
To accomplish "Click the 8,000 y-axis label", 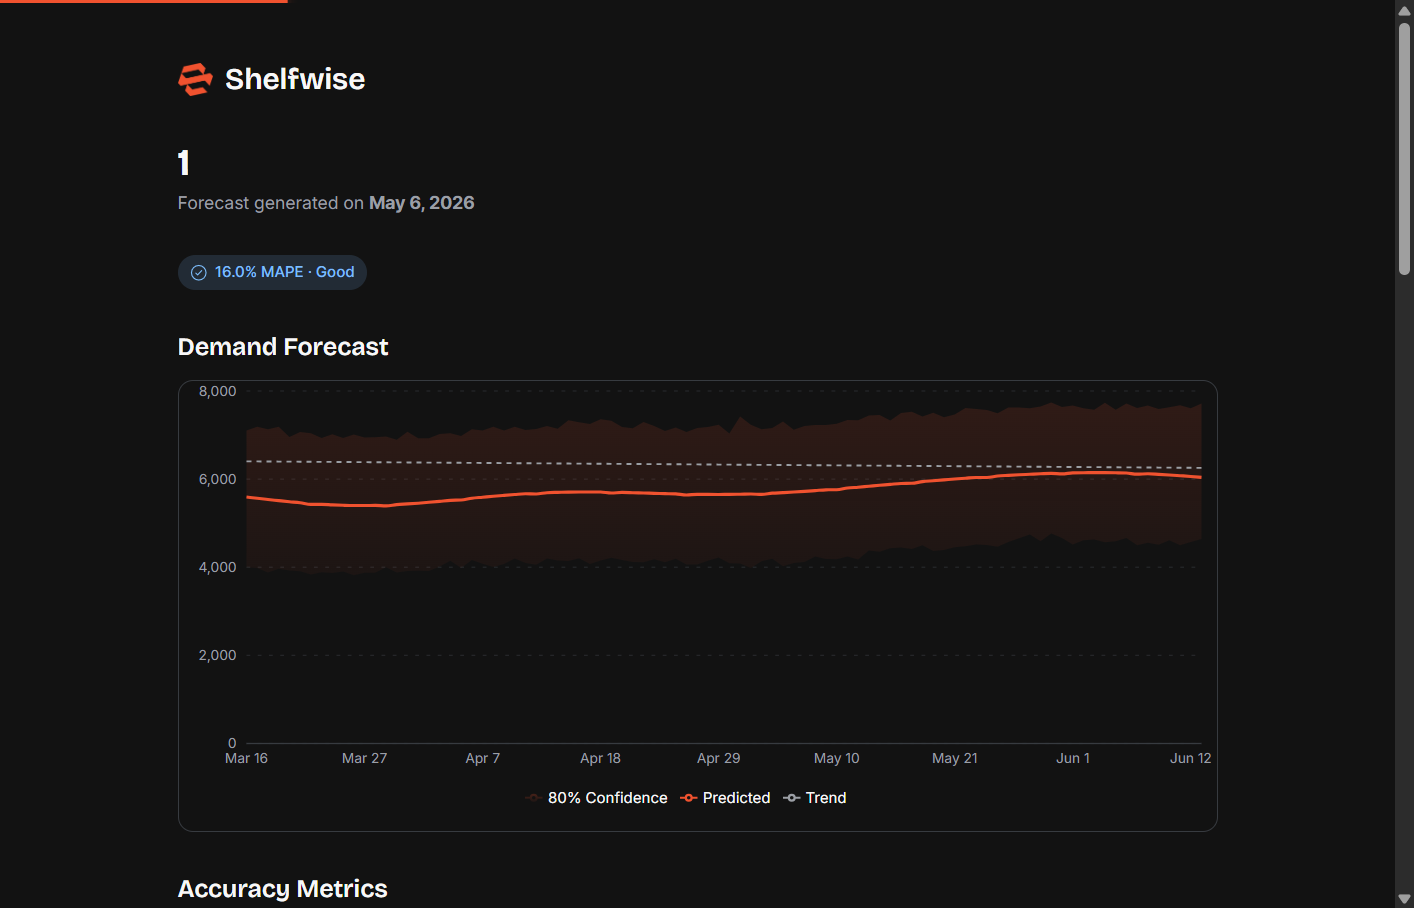I will [x=217, y=391].
